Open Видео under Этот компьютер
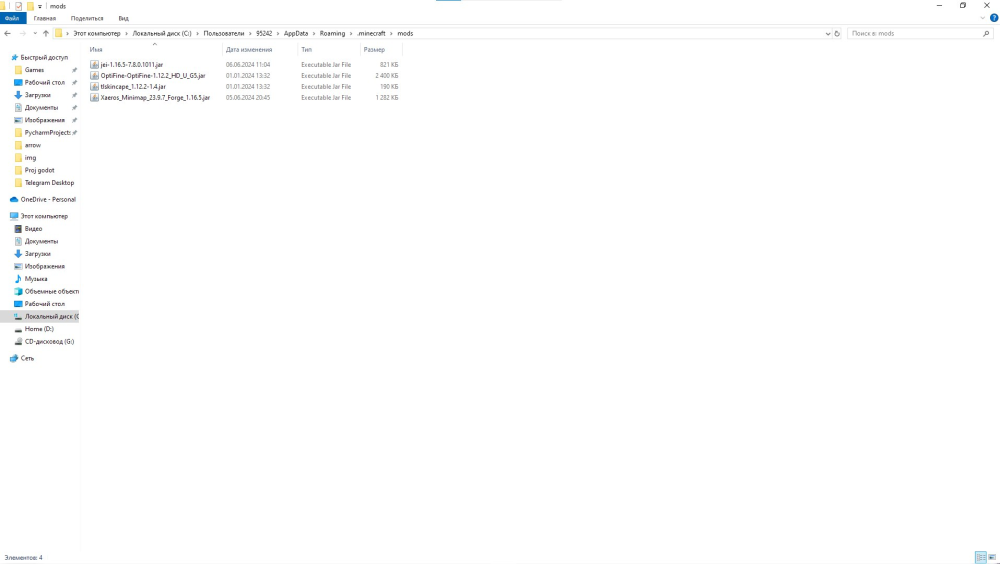The width and height of the screenshot is (1000, 564). point(33,228)
